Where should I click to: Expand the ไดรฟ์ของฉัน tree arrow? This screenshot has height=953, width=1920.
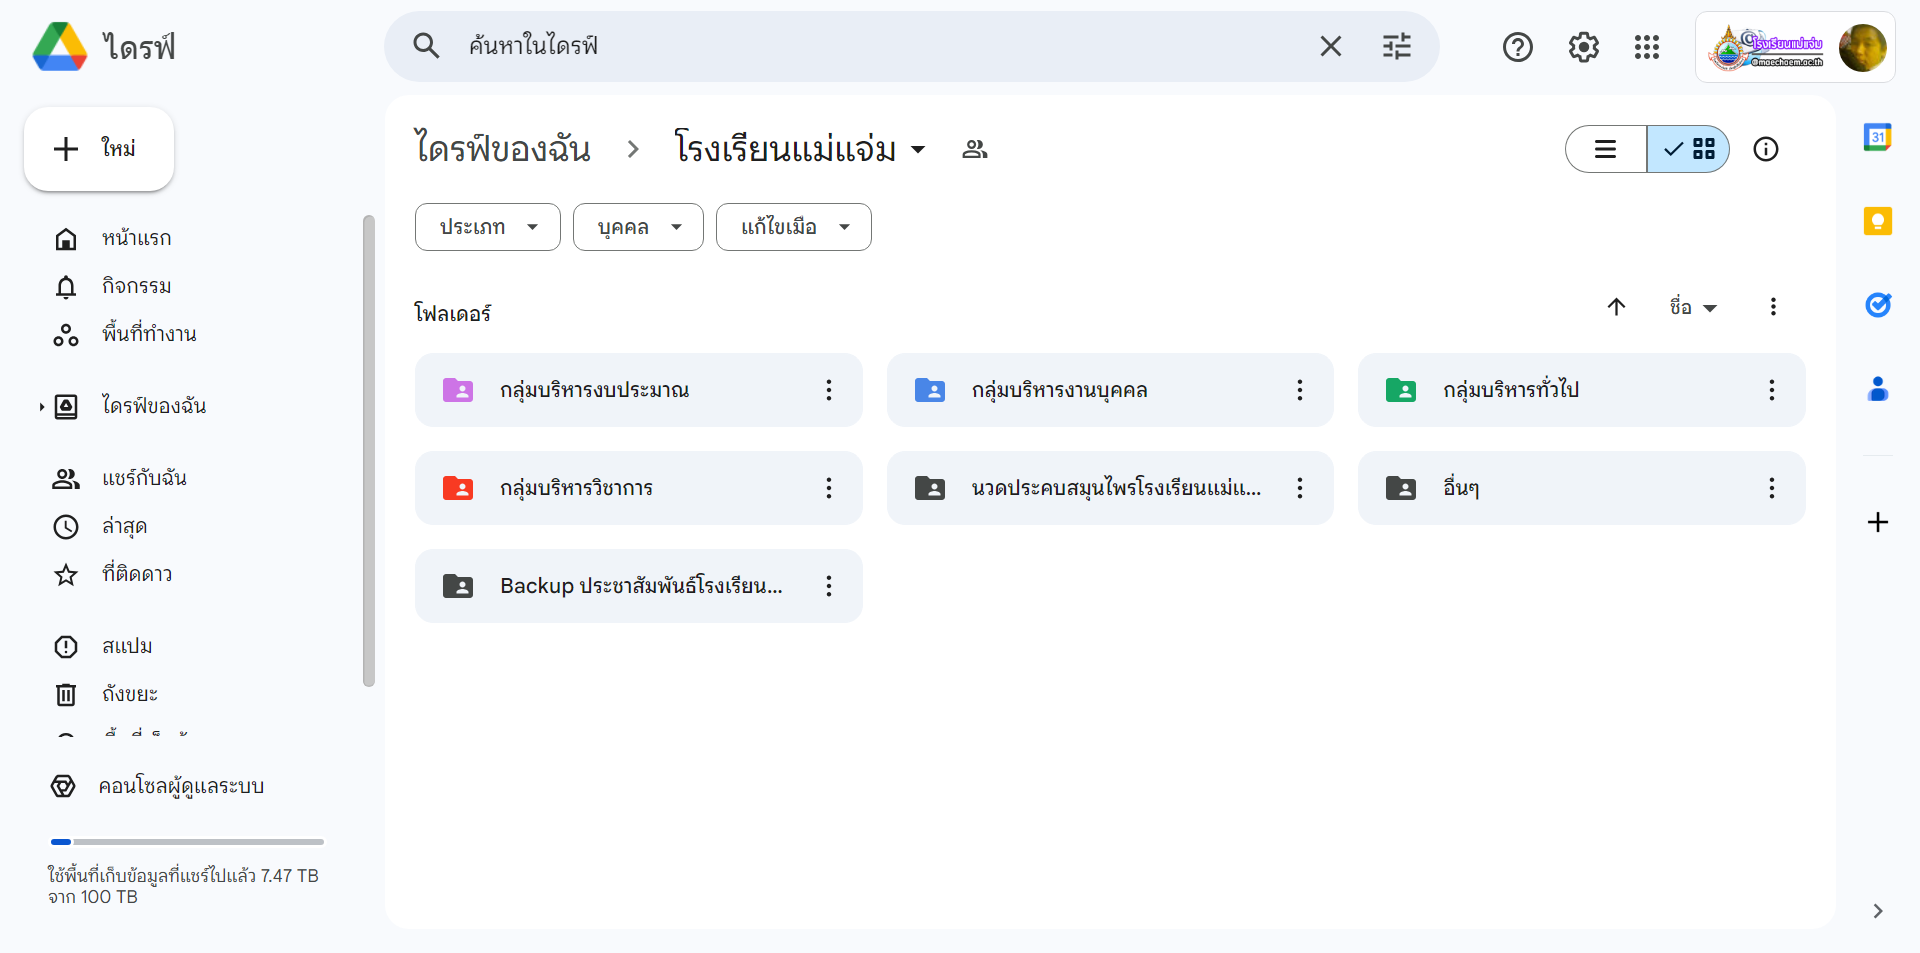click(x=41, y=407)
